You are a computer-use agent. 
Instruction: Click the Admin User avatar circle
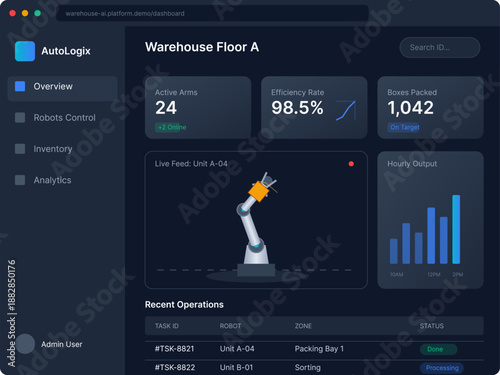click(x=25, y=344)
